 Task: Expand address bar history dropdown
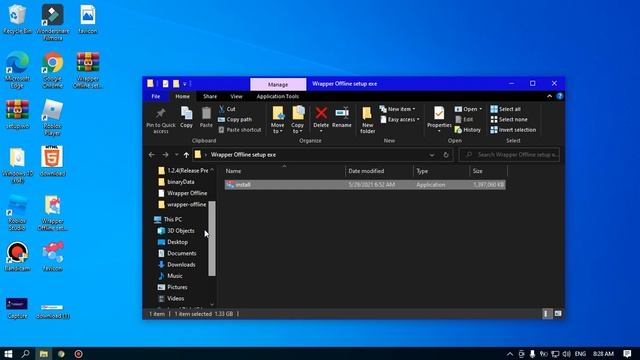click(431, 155)
